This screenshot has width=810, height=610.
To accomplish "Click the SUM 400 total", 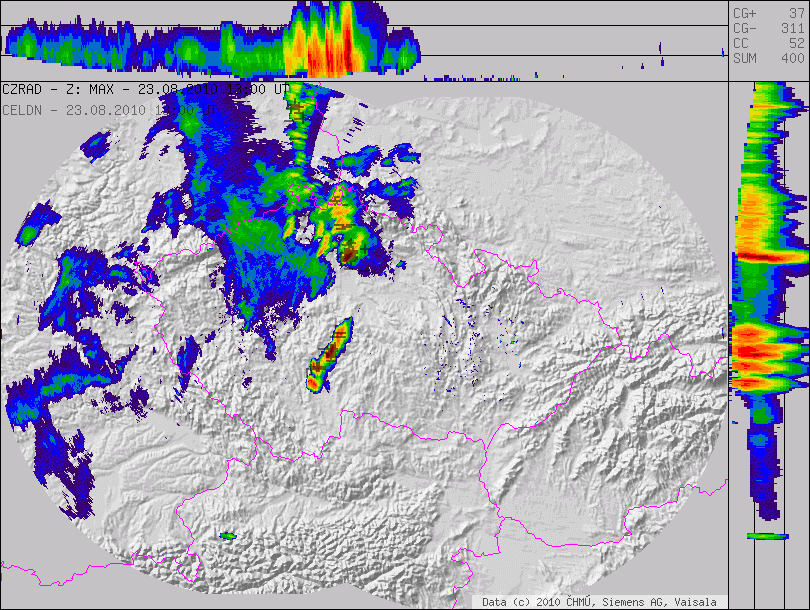I will [768, 59].
